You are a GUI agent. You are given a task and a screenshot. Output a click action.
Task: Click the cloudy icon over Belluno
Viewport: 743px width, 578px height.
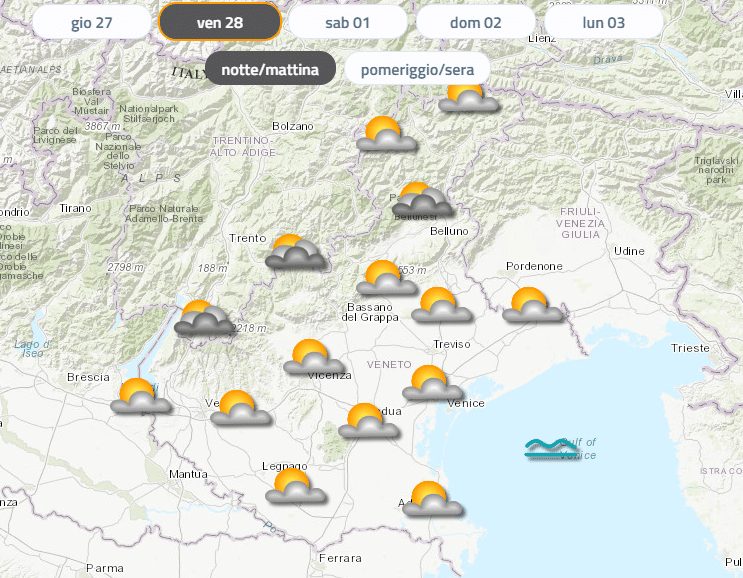tap(421, 201)
